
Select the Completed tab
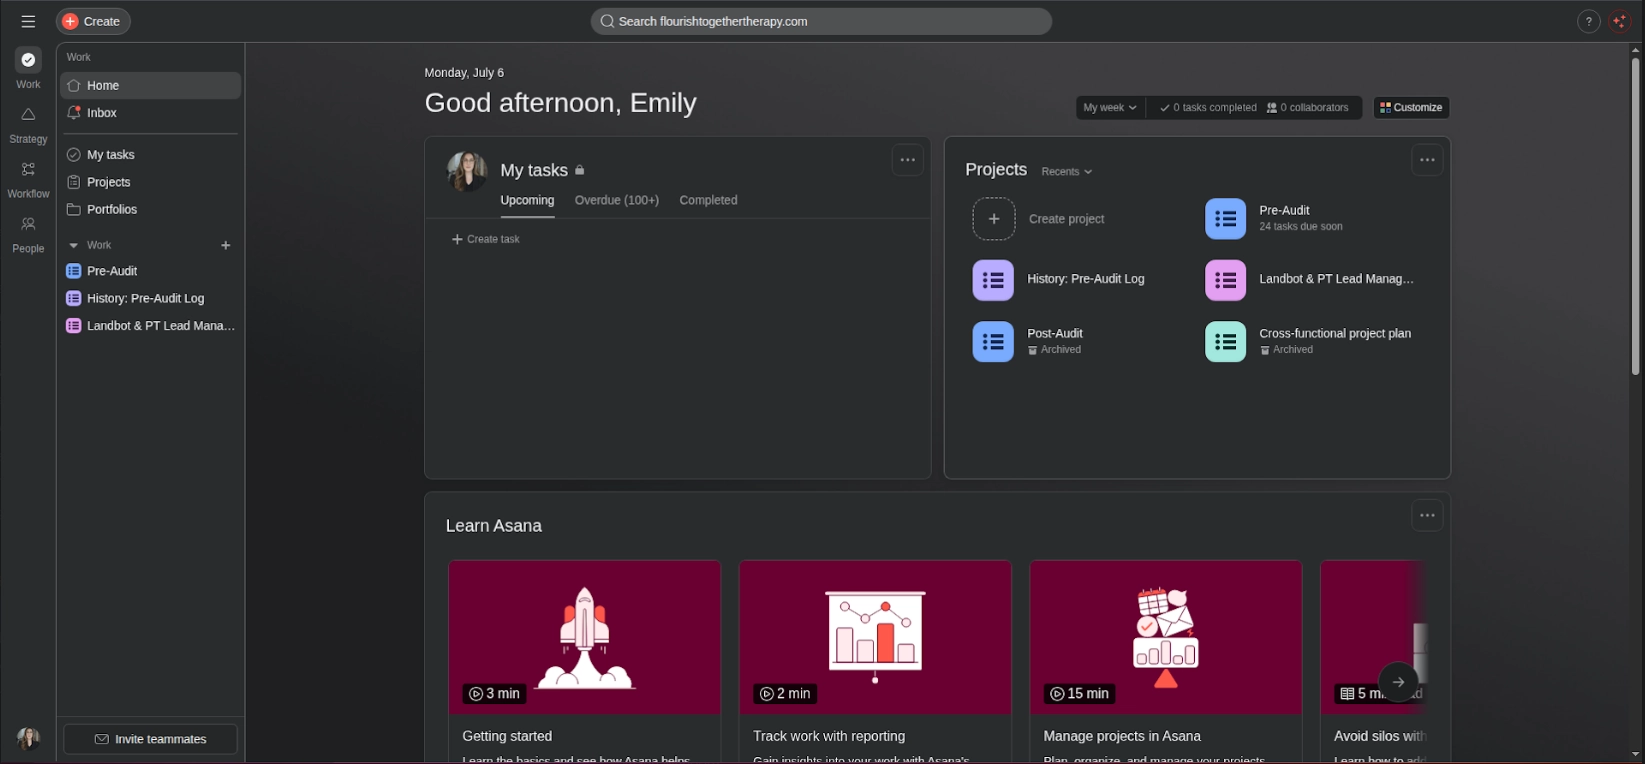point(708,201)
